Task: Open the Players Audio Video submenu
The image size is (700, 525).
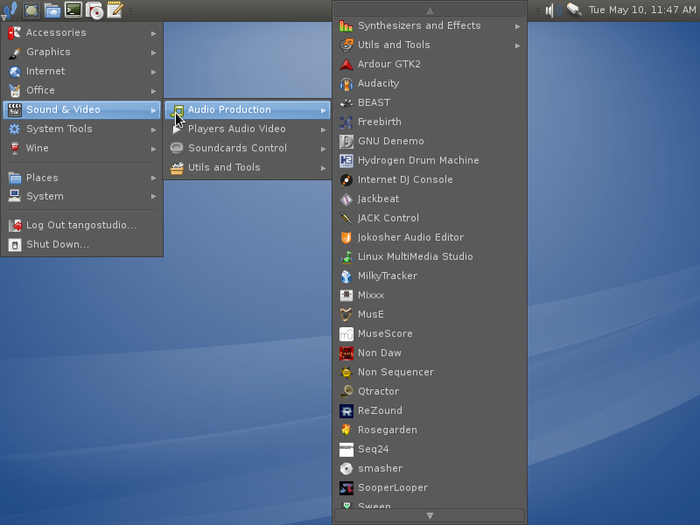Action: tap(237, 129)
